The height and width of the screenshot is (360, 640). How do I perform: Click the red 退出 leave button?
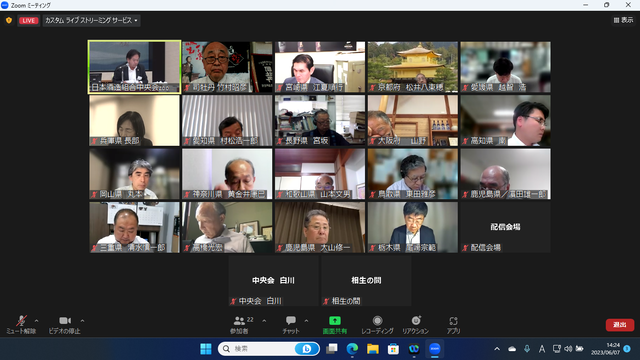click(x=620, y=325)
